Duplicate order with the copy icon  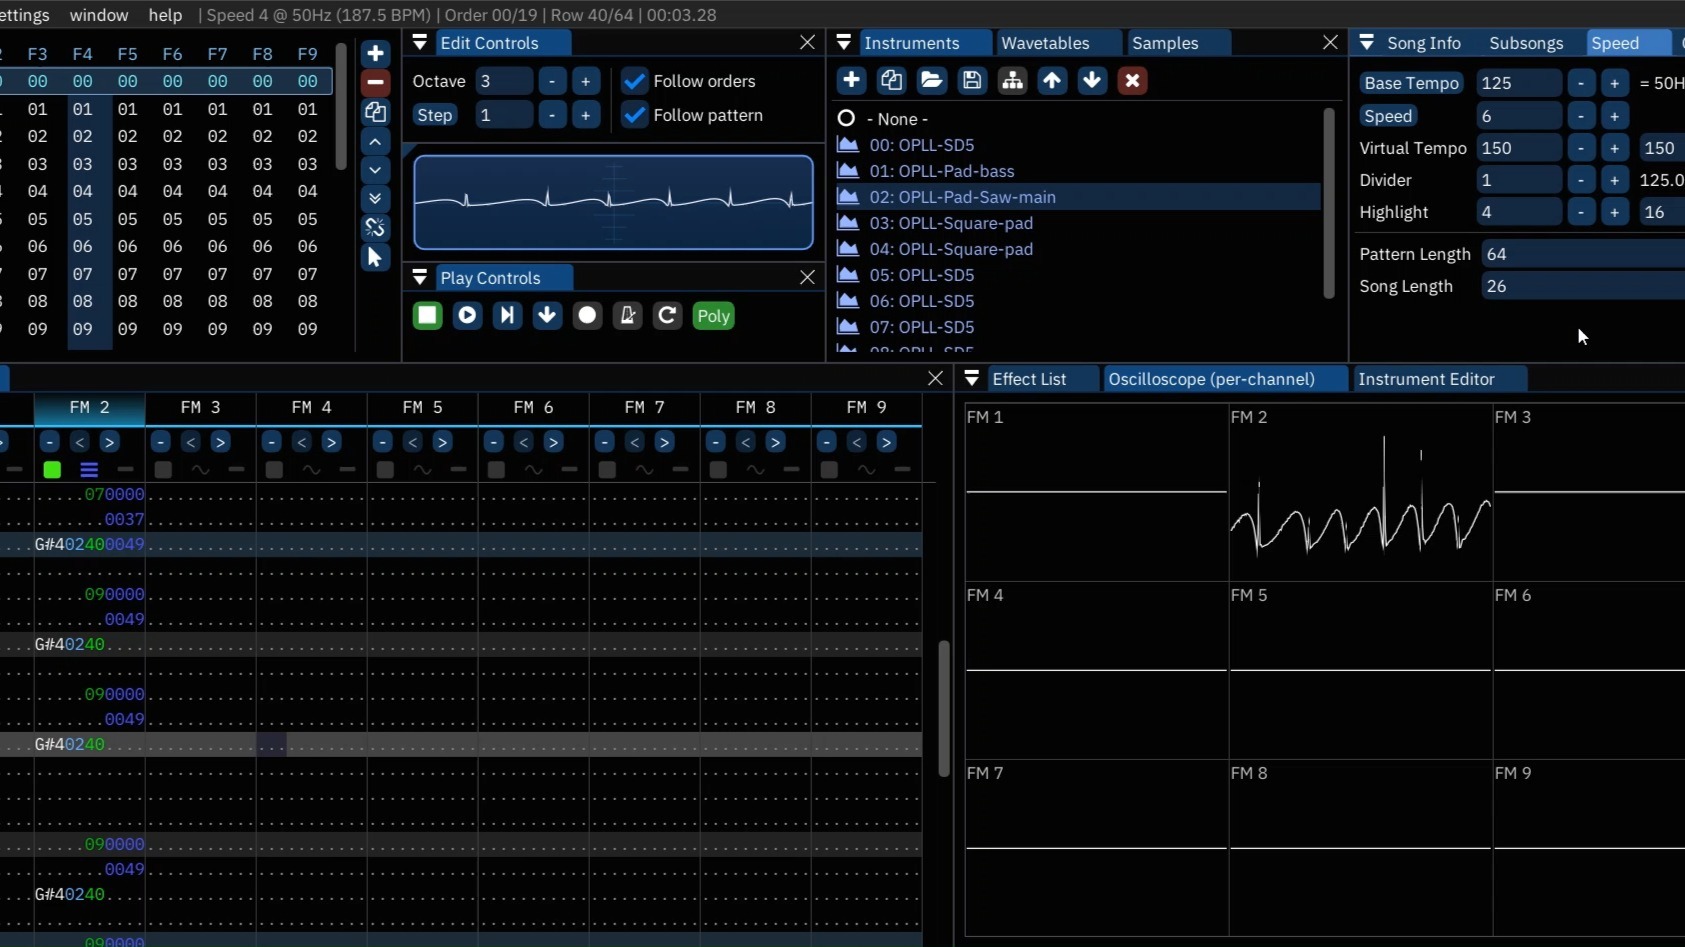pyautogui.click(x=375, y=112)
